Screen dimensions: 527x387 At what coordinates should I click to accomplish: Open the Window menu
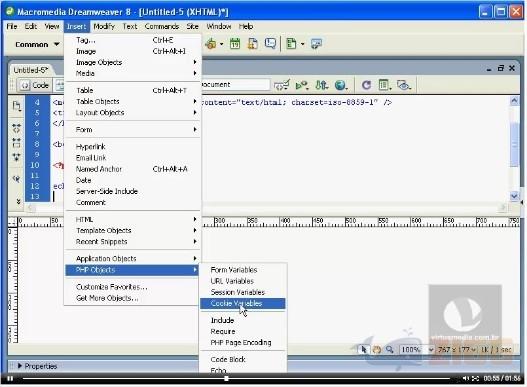(218, 26)
